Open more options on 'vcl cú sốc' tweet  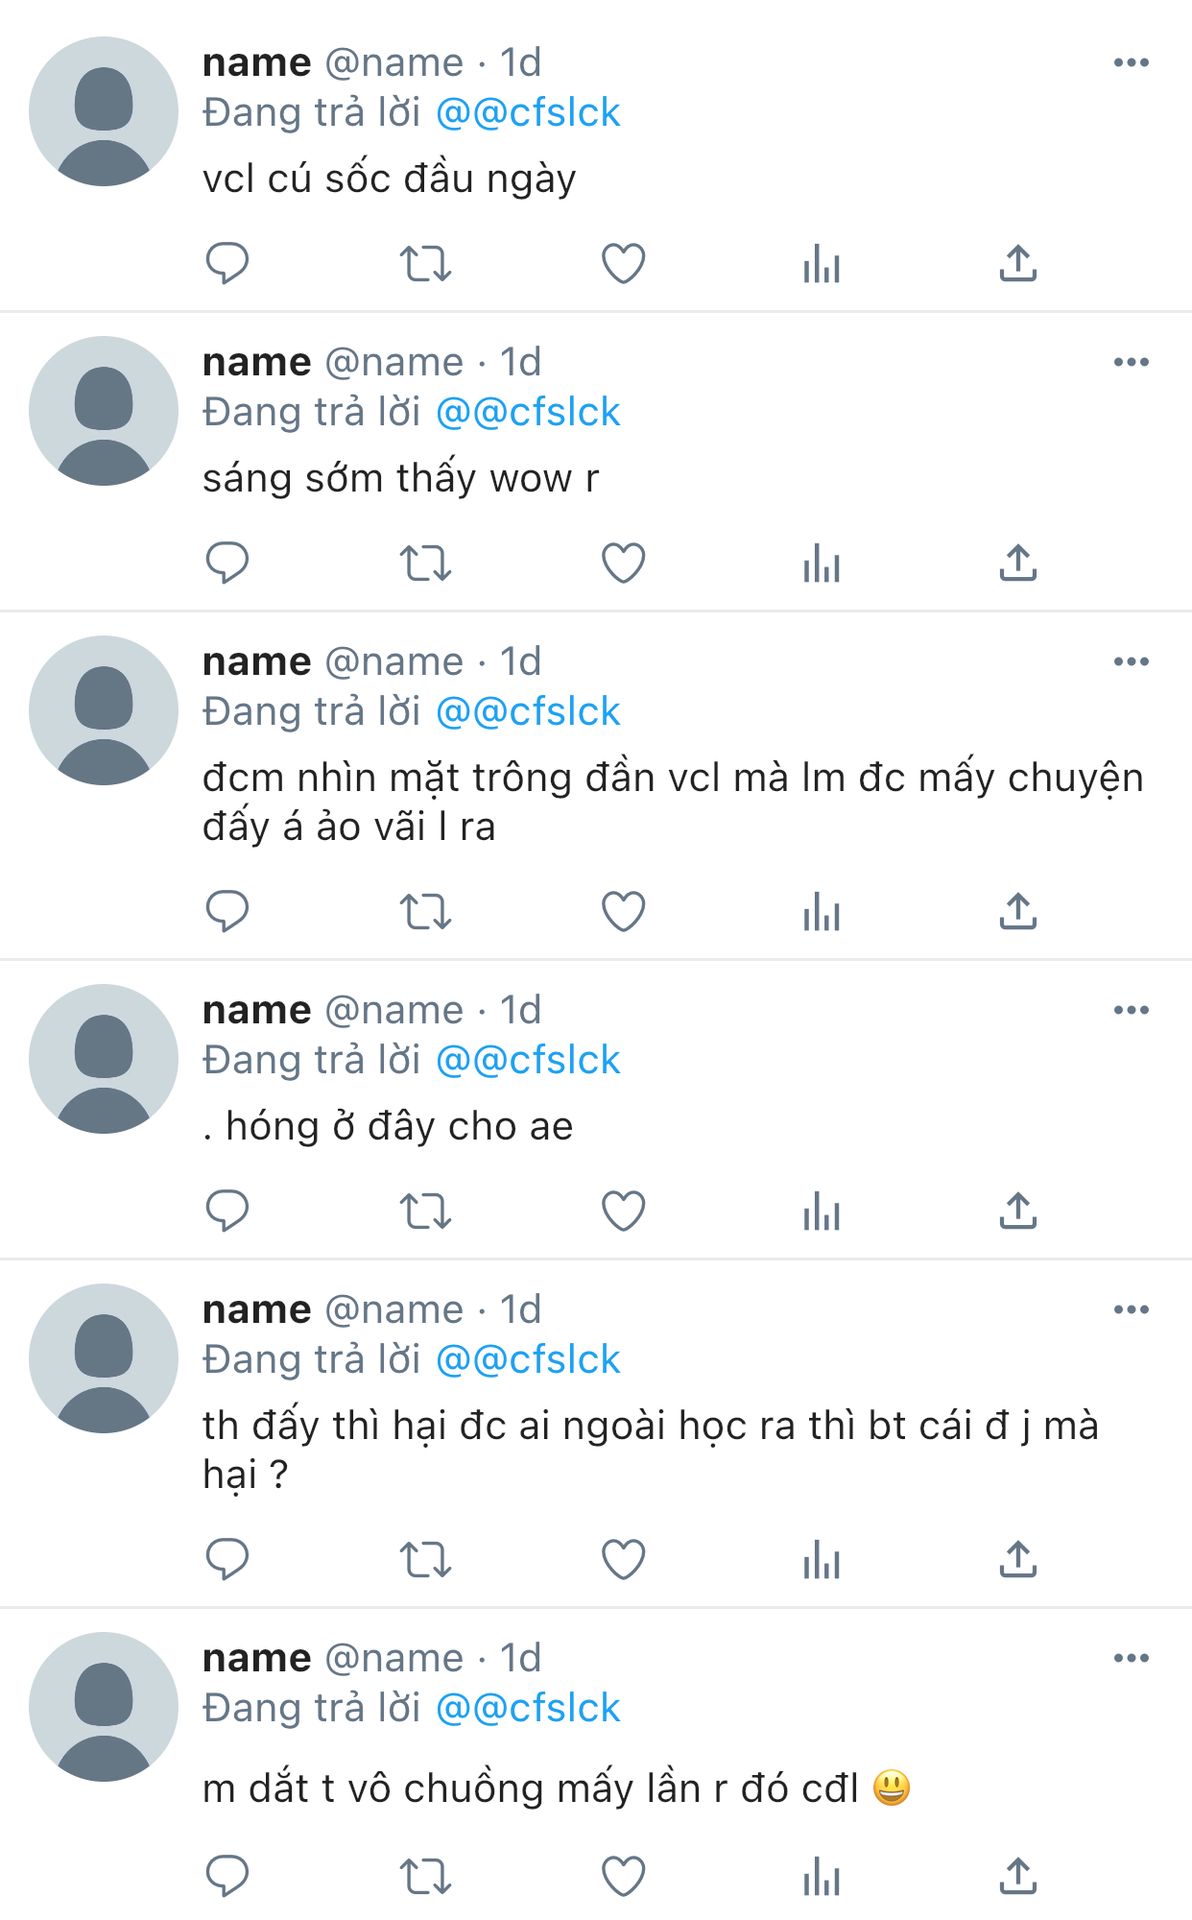pyautogui.click(x=1131, y=63)
